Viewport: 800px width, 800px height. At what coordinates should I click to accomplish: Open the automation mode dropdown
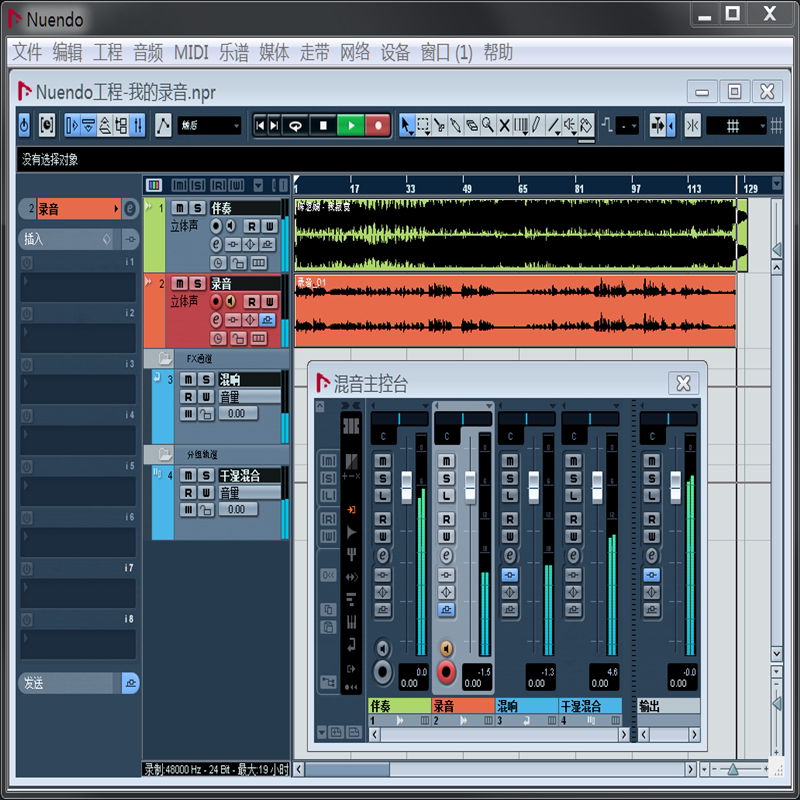(209, 126)
